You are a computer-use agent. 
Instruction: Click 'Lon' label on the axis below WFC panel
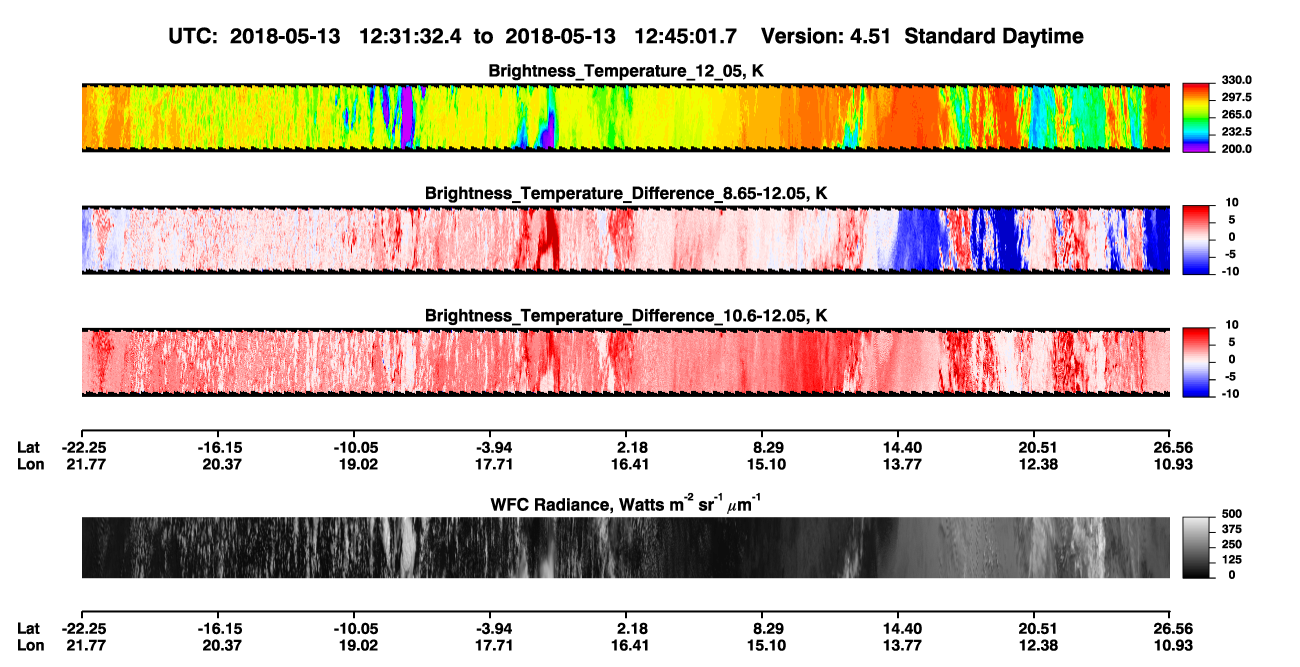pyautogui.click(x=29, y=645)
